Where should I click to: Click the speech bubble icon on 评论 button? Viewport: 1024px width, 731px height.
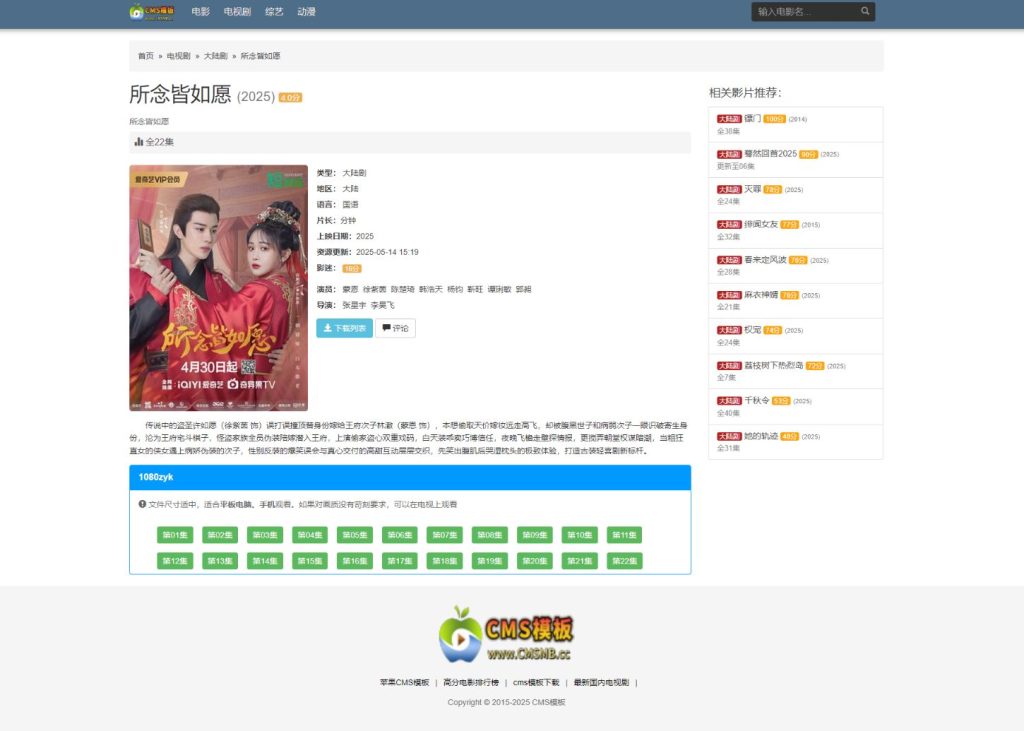tap(386, 328)
